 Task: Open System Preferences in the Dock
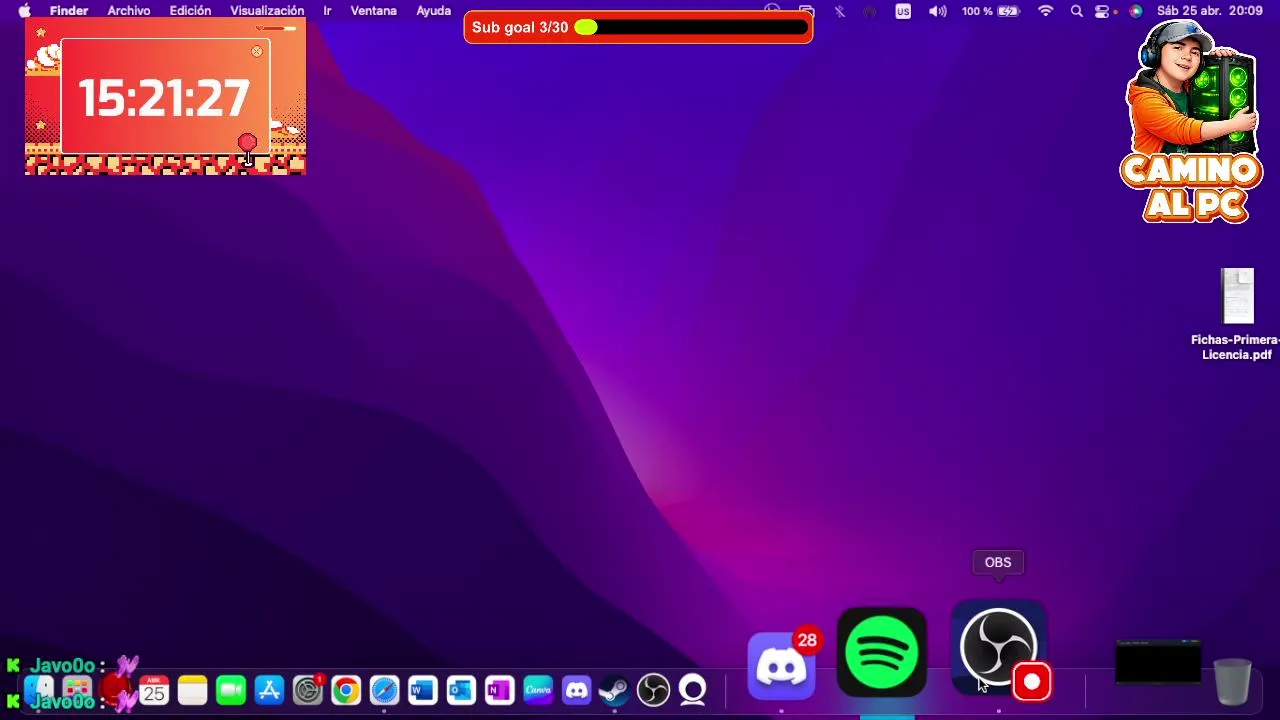308,690
